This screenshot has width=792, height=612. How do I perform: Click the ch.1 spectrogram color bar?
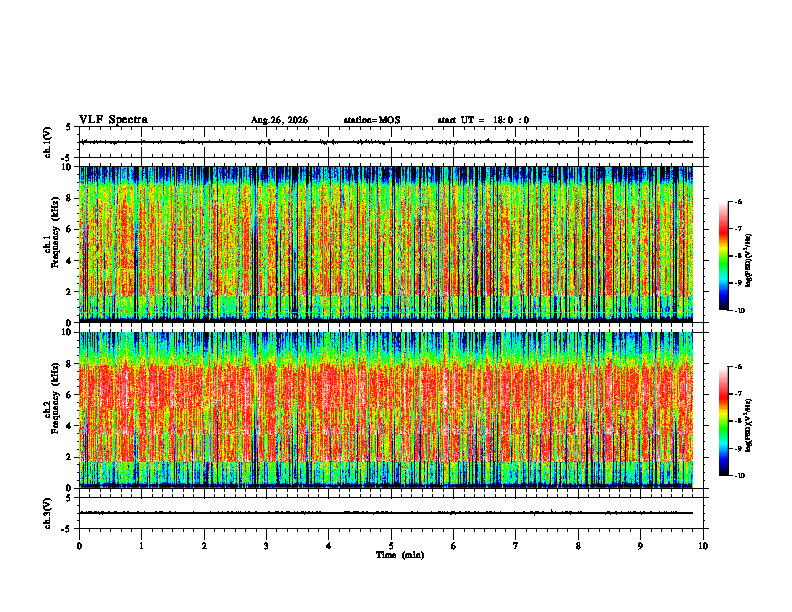tap(724, 256)
